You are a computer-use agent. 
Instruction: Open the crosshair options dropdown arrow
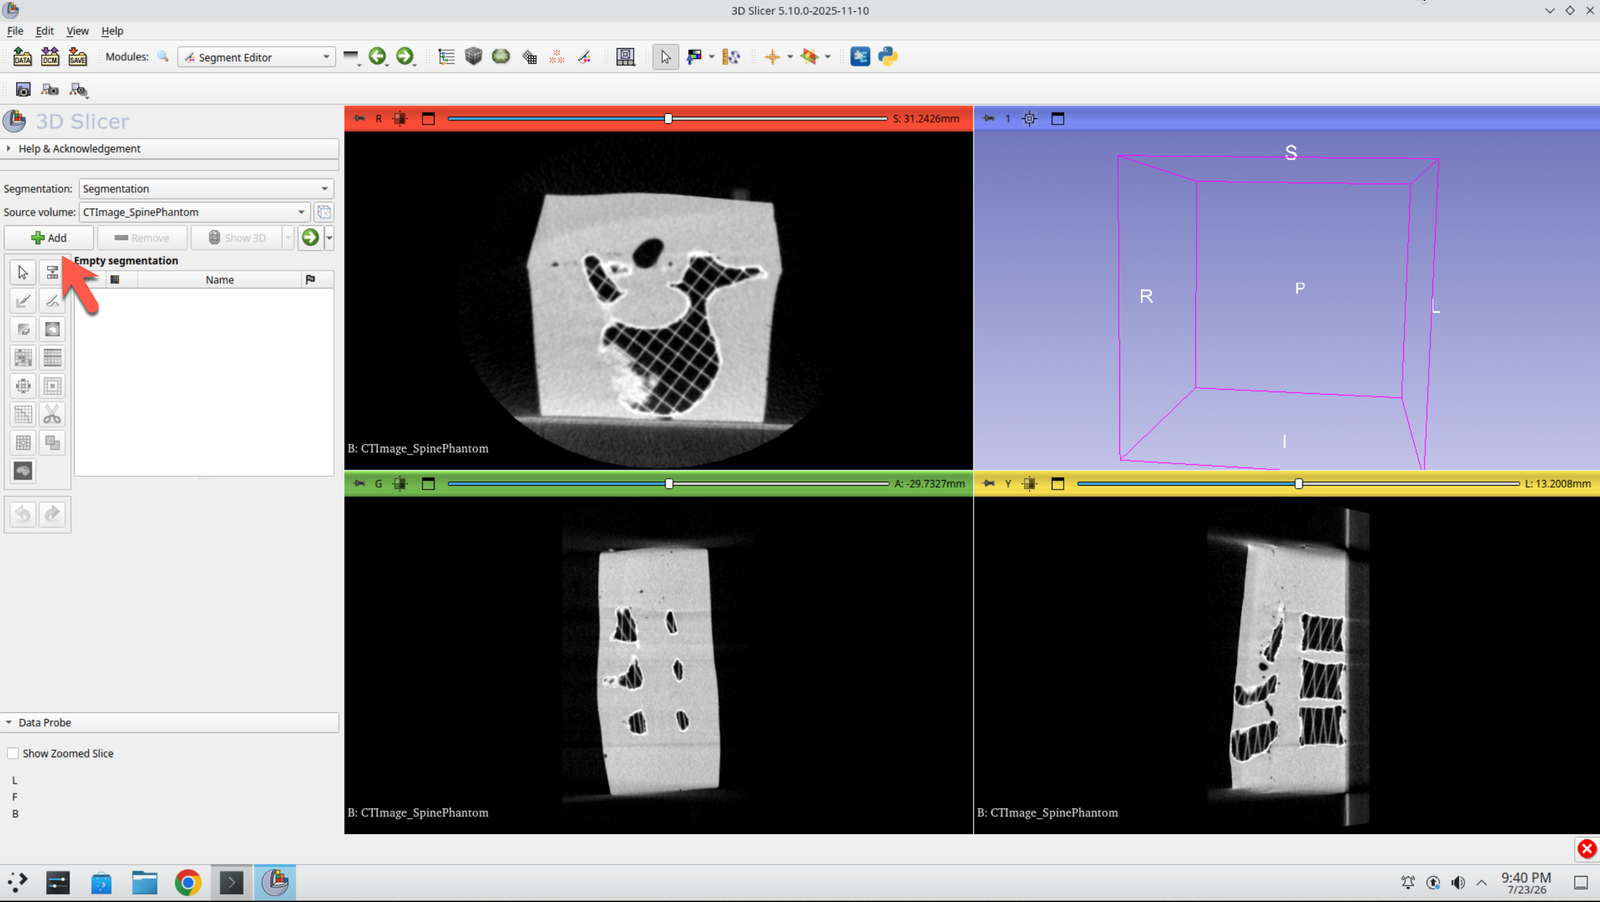click(x=790, y=57)
